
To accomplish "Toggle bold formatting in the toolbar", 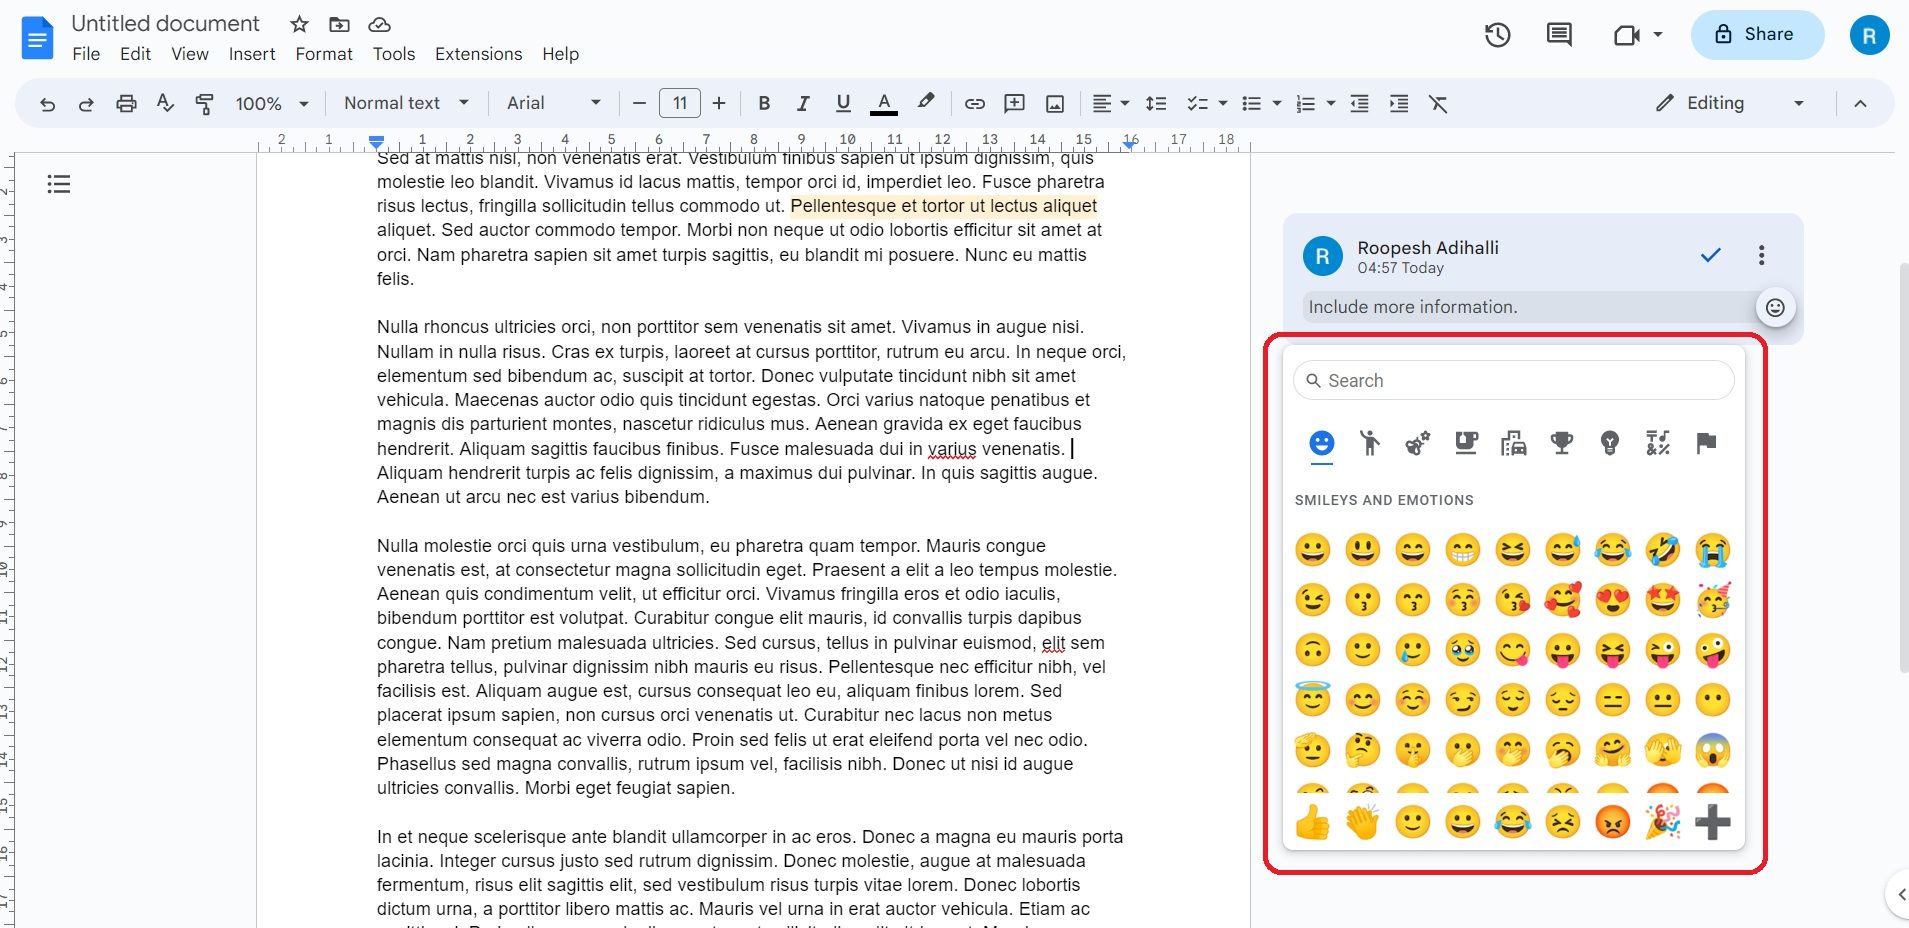I will [x=763, y=103].
